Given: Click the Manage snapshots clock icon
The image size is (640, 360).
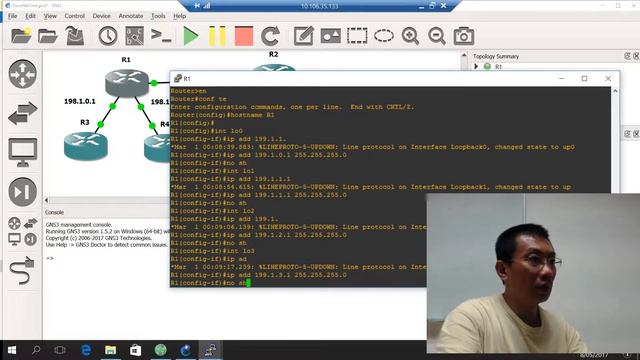Looking at the screenshot, I should point(108,36).
